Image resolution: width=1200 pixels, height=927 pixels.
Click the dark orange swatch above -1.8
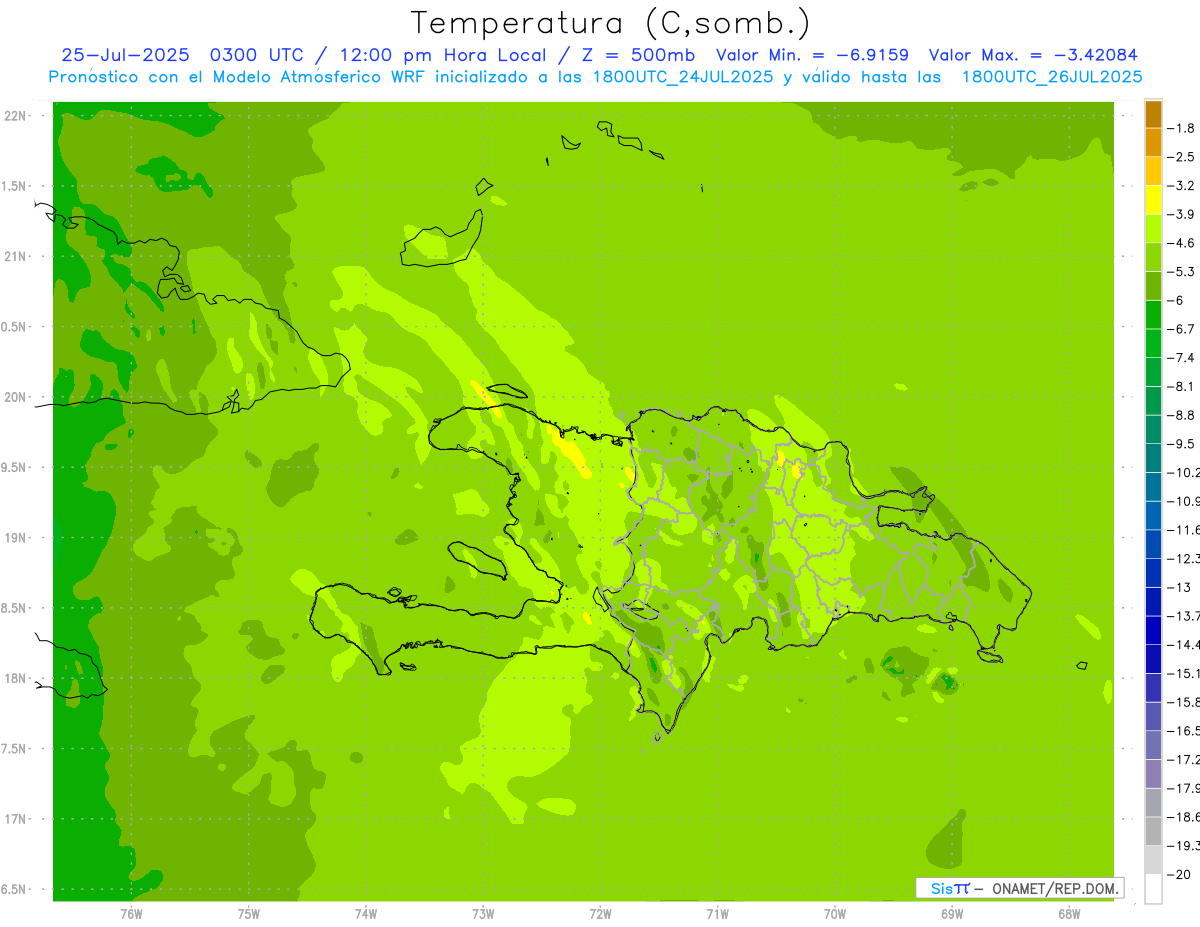pyautogui.click(x=1153, y=114)
